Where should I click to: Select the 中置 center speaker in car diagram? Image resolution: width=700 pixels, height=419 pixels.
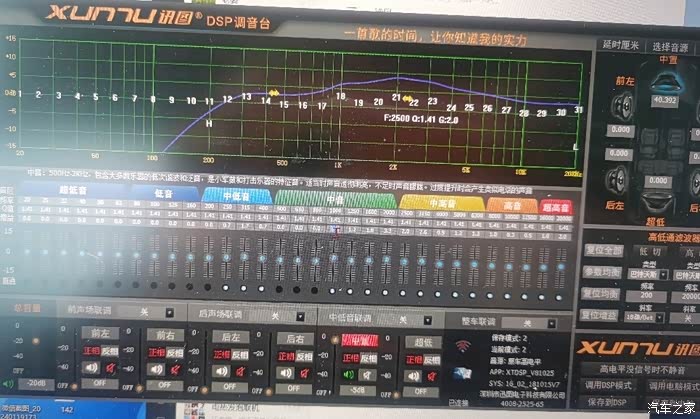tap(666, 83)
